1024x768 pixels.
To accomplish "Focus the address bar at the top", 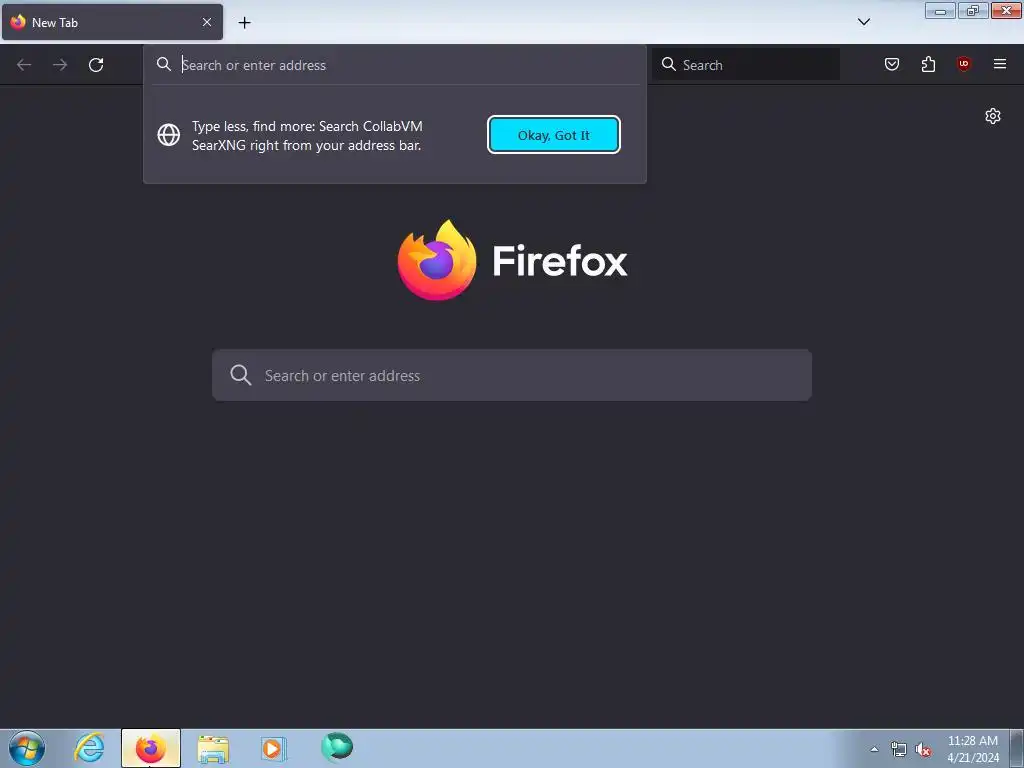I will point(394,65).
